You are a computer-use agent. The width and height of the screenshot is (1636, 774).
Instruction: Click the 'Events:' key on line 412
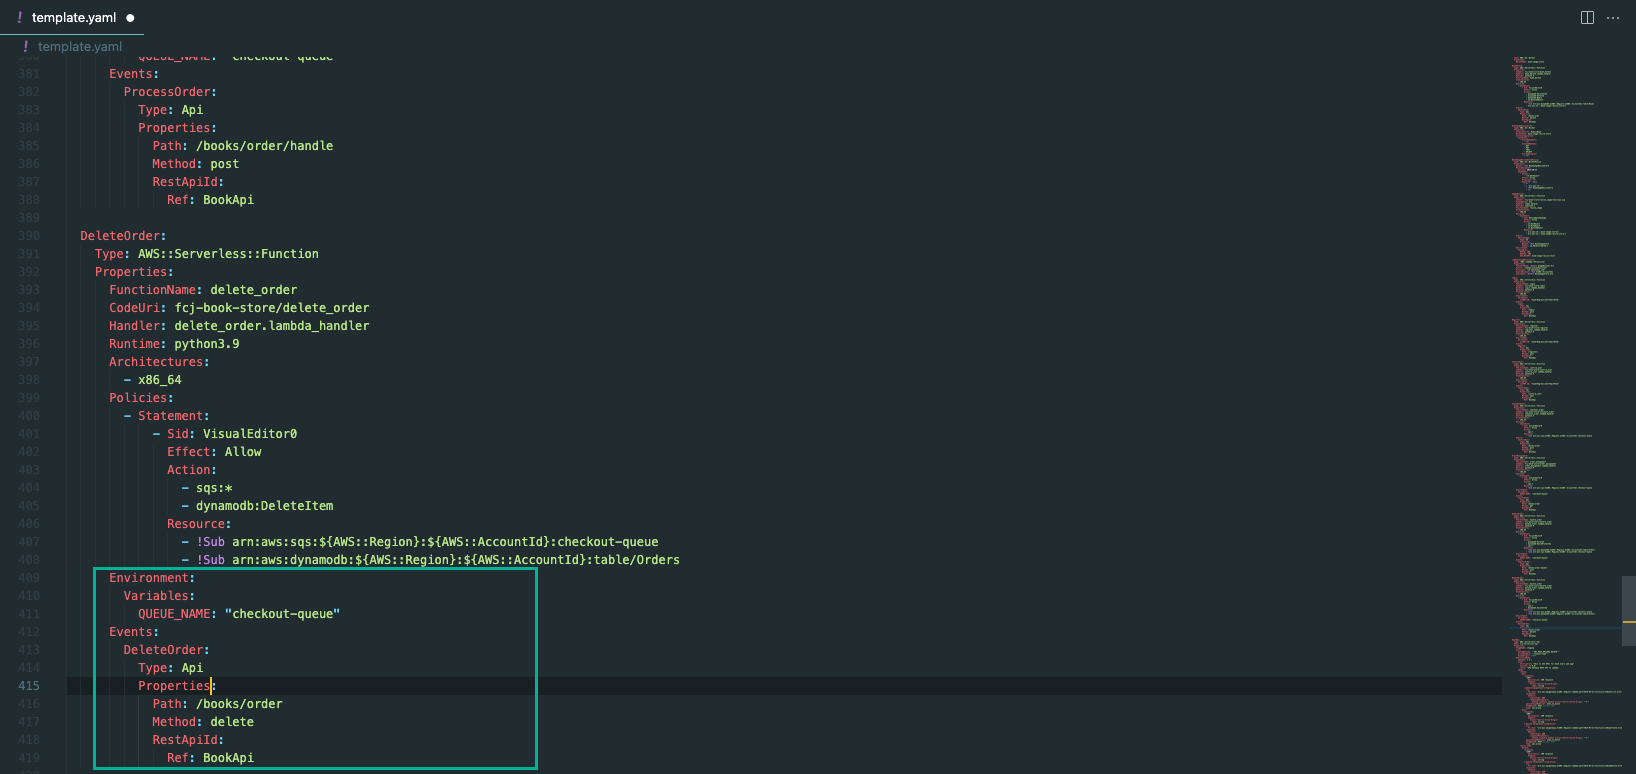pos(134,632)
